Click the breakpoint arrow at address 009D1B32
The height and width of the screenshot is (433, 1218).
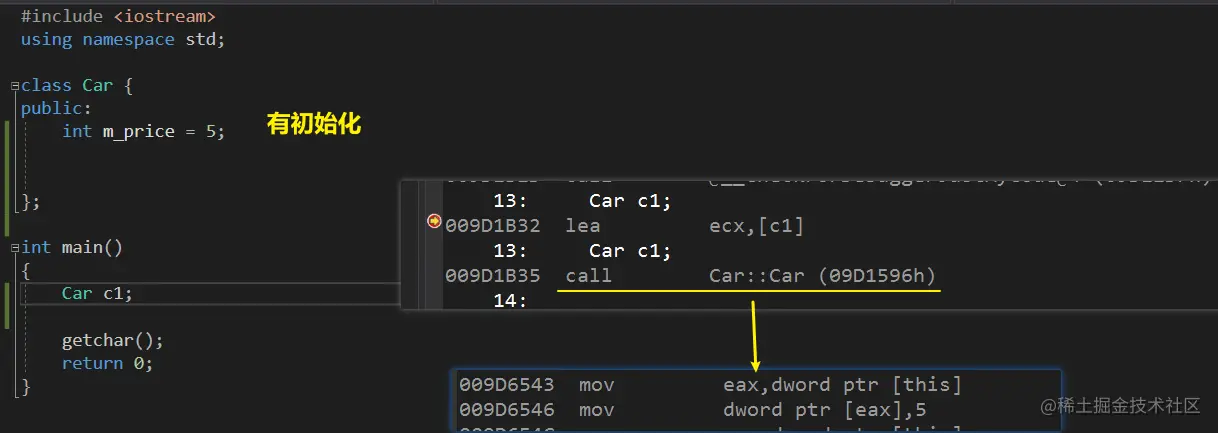(x=434, y=221)
